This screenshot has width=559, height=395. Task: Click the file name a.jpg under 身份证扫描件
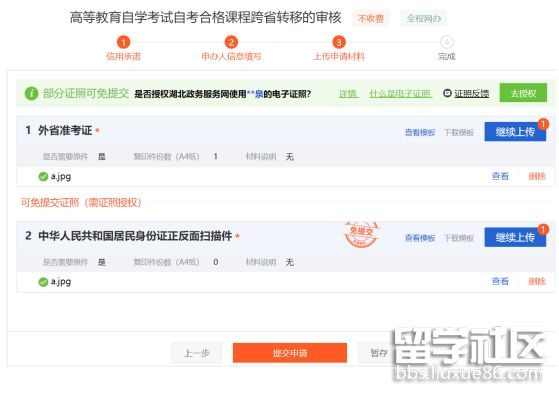61,282
